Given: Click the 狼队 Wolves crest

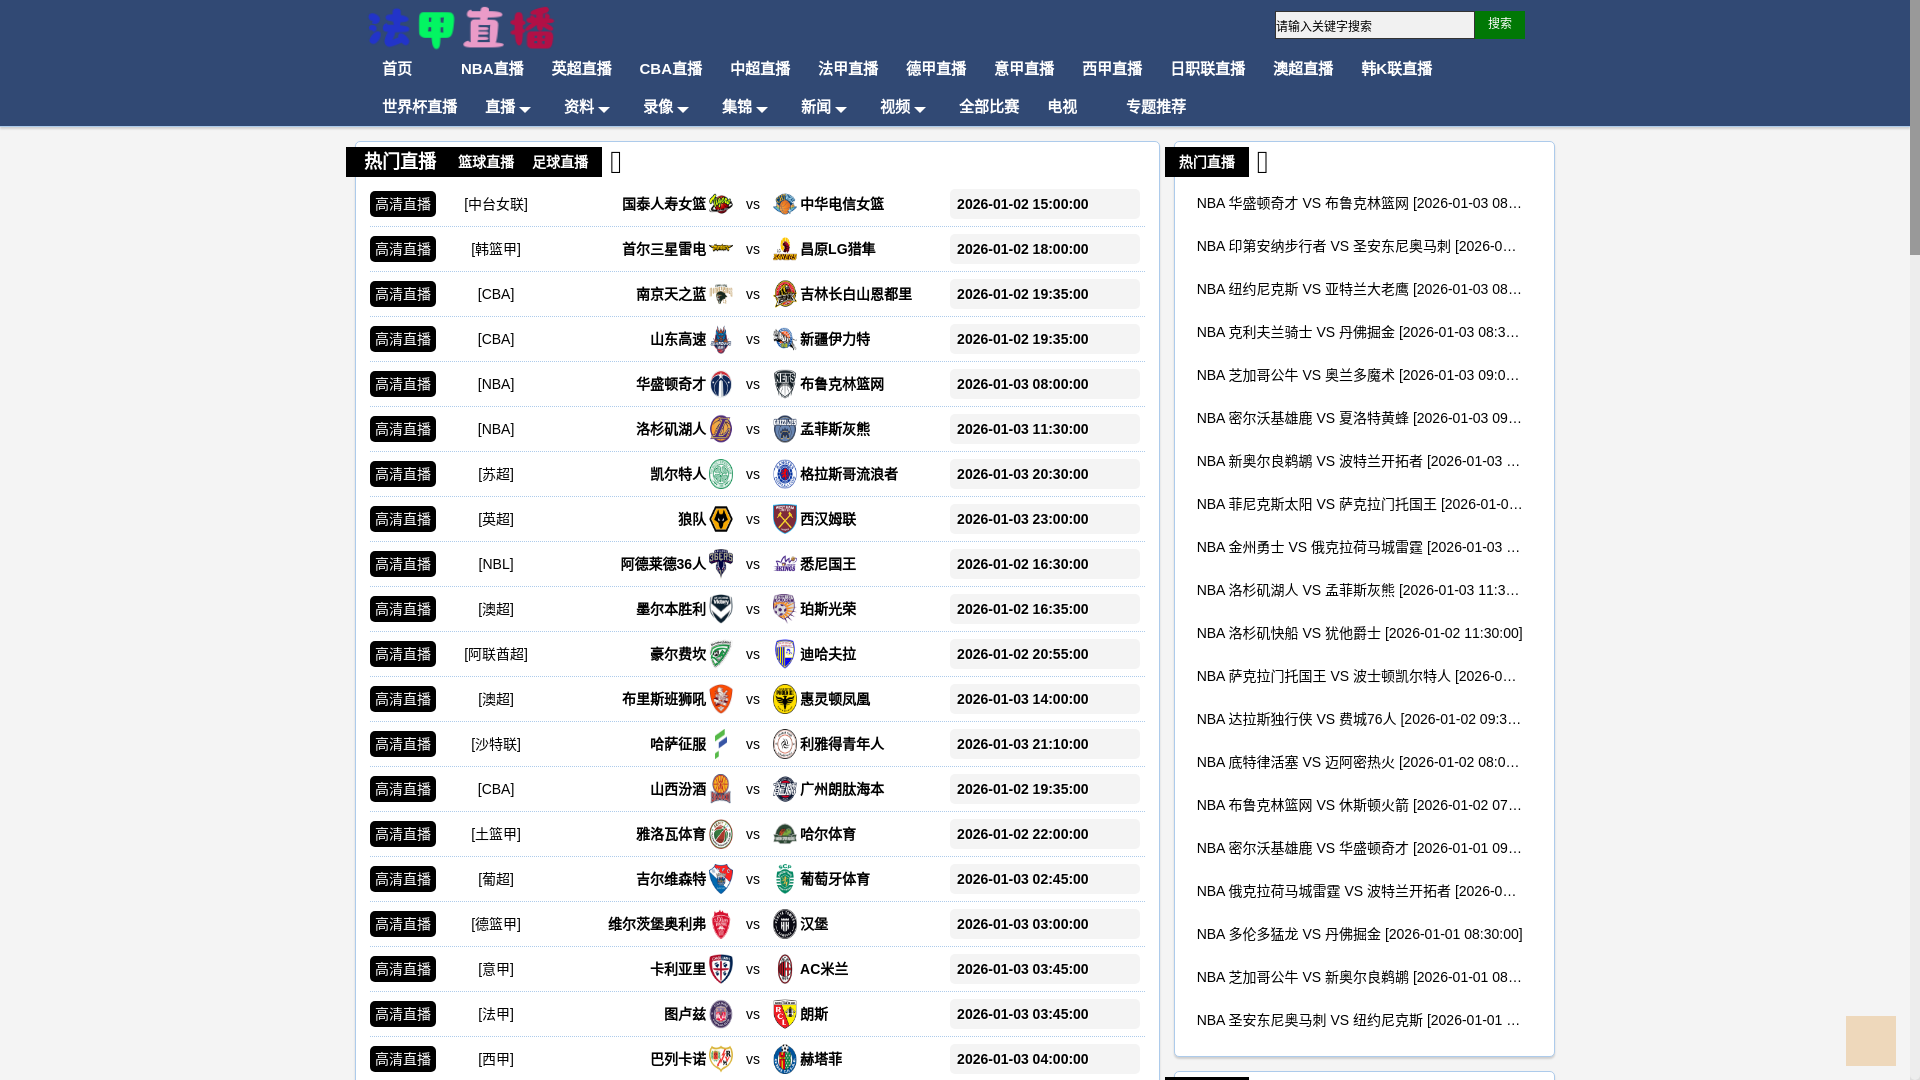Looking at the screenshot, I should pyautogui.click(x=721, y=519).
